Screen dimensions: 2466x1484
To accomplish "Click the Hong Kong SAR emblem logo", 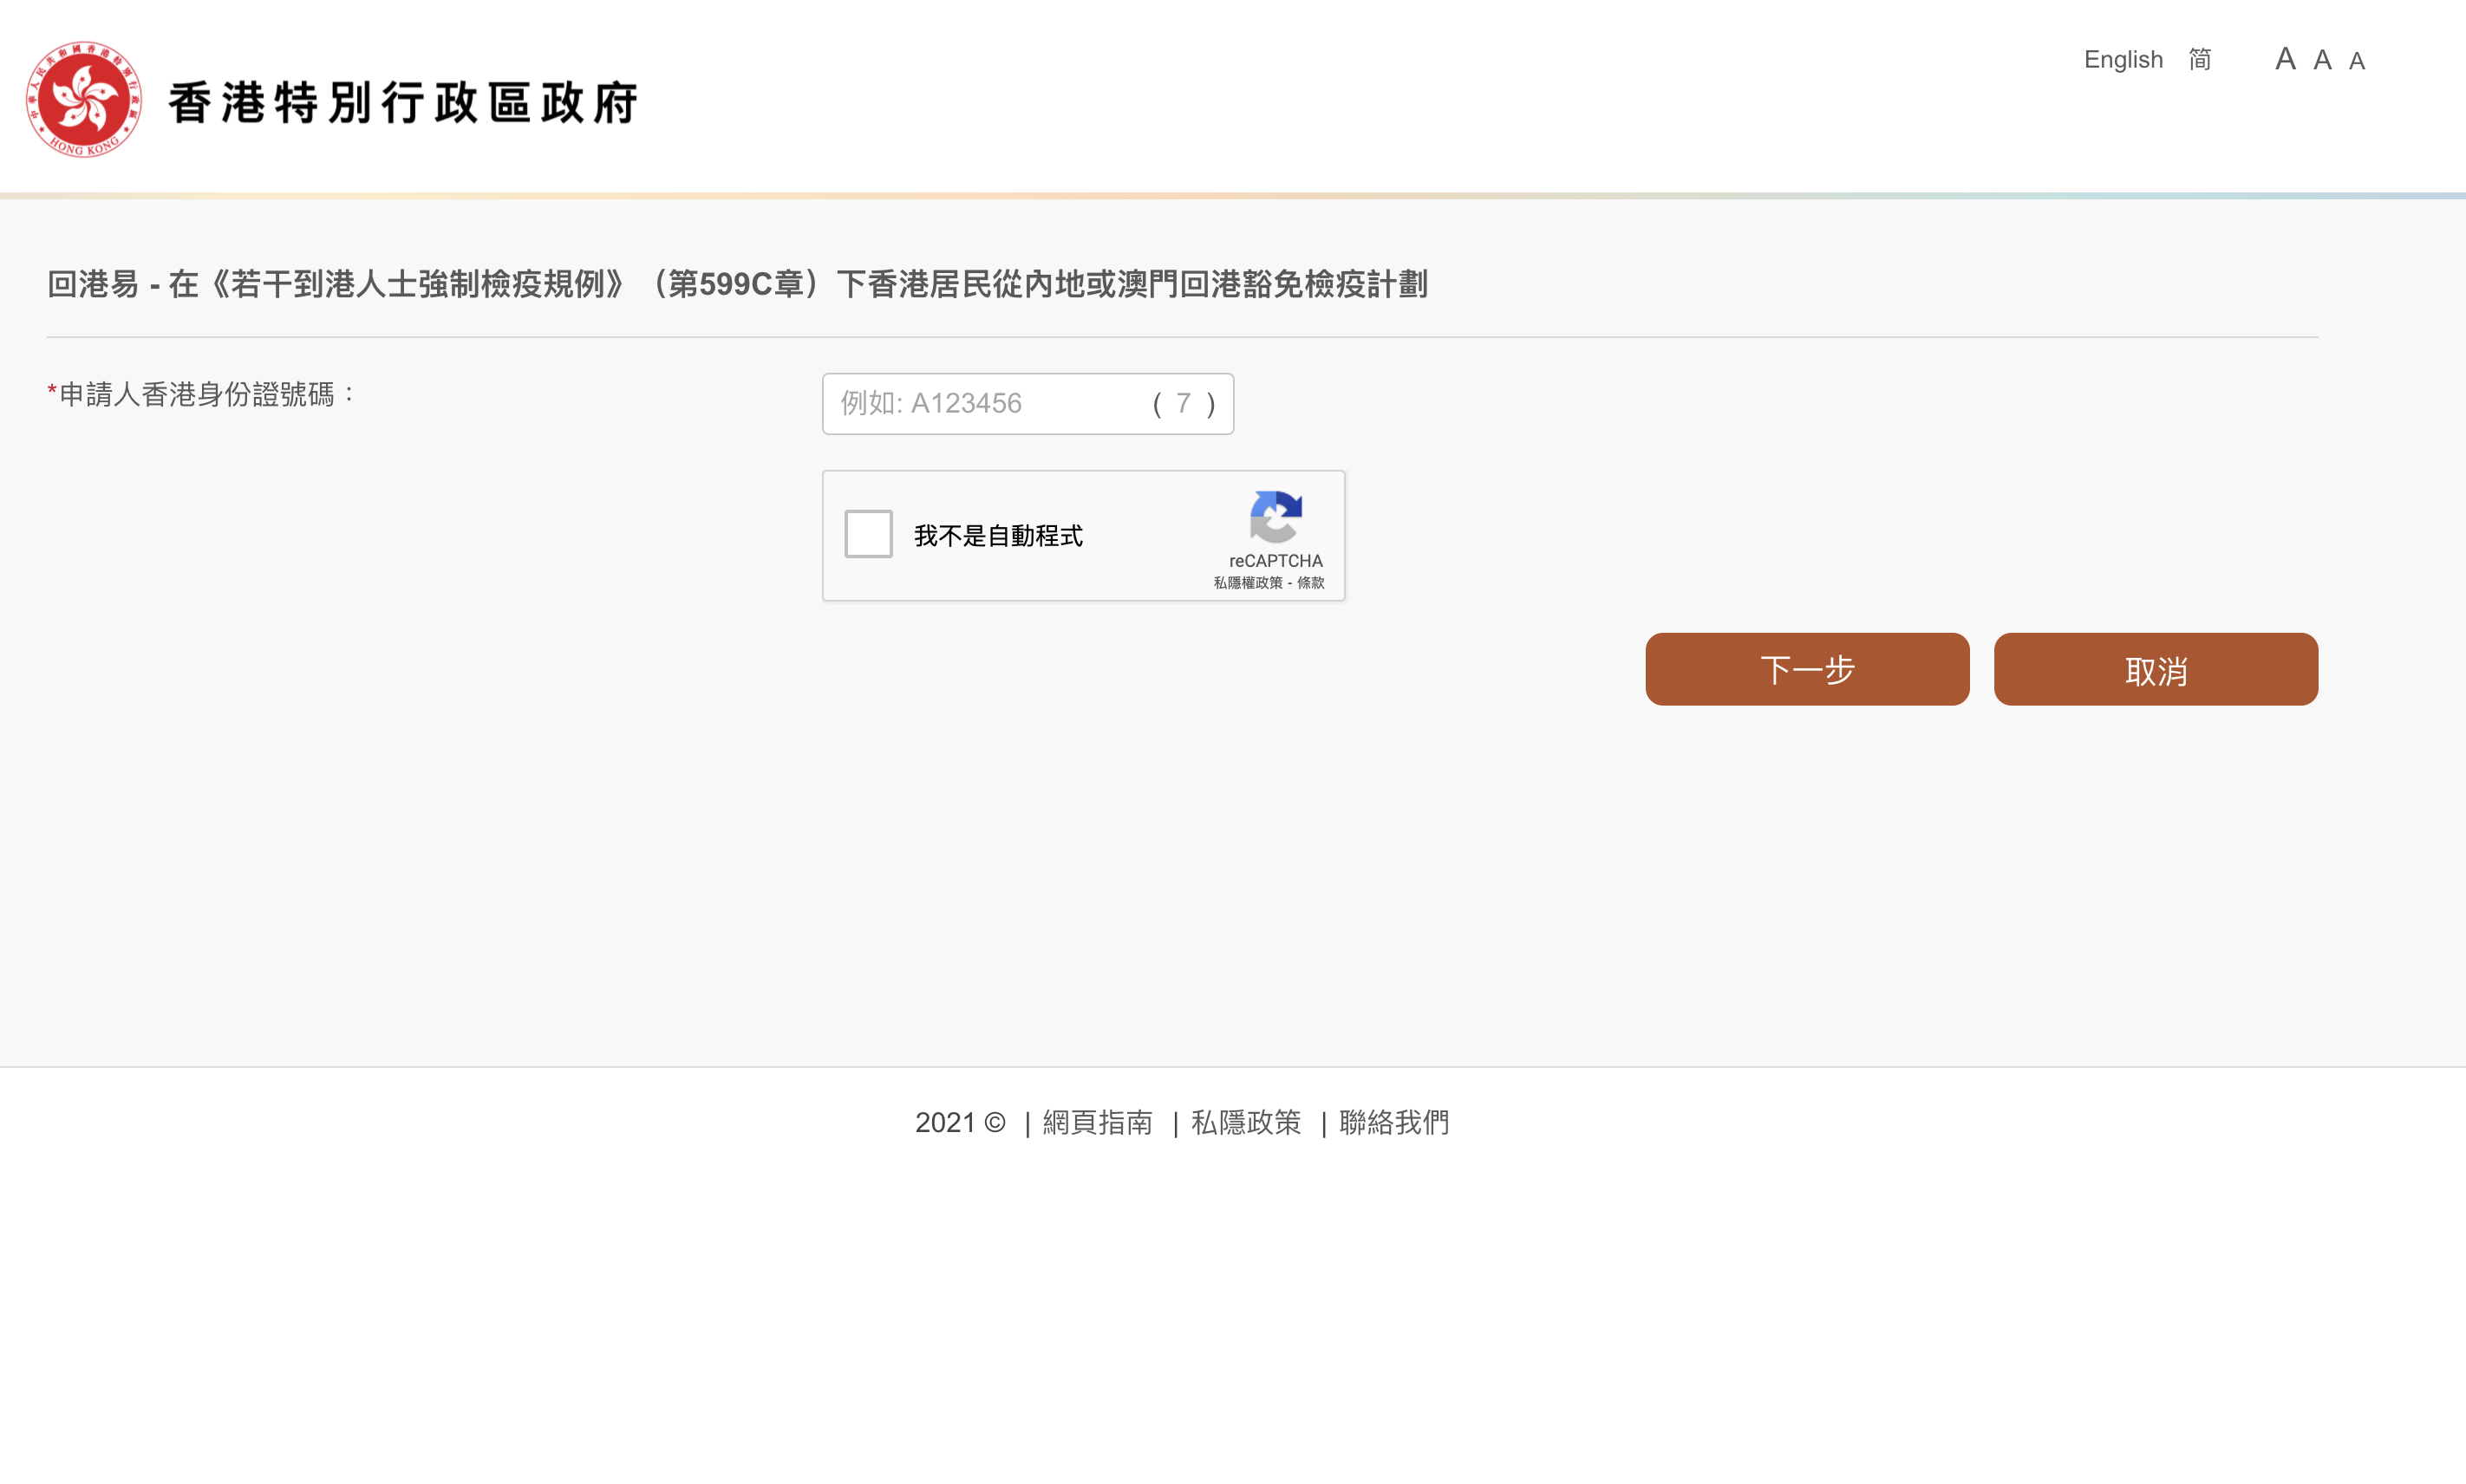I will click(84, 100).
